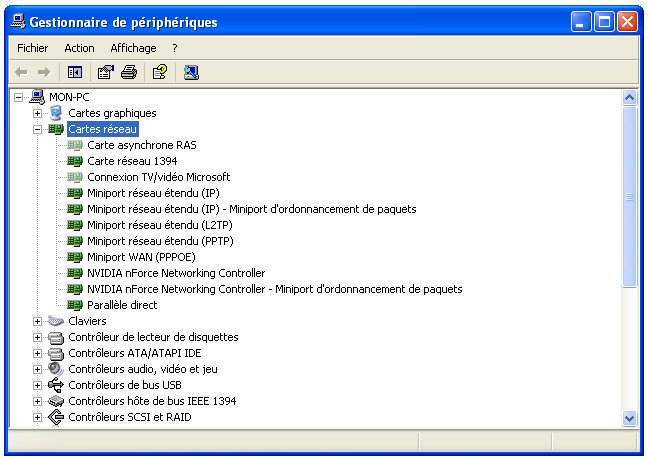This screenshot has height=458, width=648.
Task: Click the scrollbar down arrow
Action: [629, 418]
